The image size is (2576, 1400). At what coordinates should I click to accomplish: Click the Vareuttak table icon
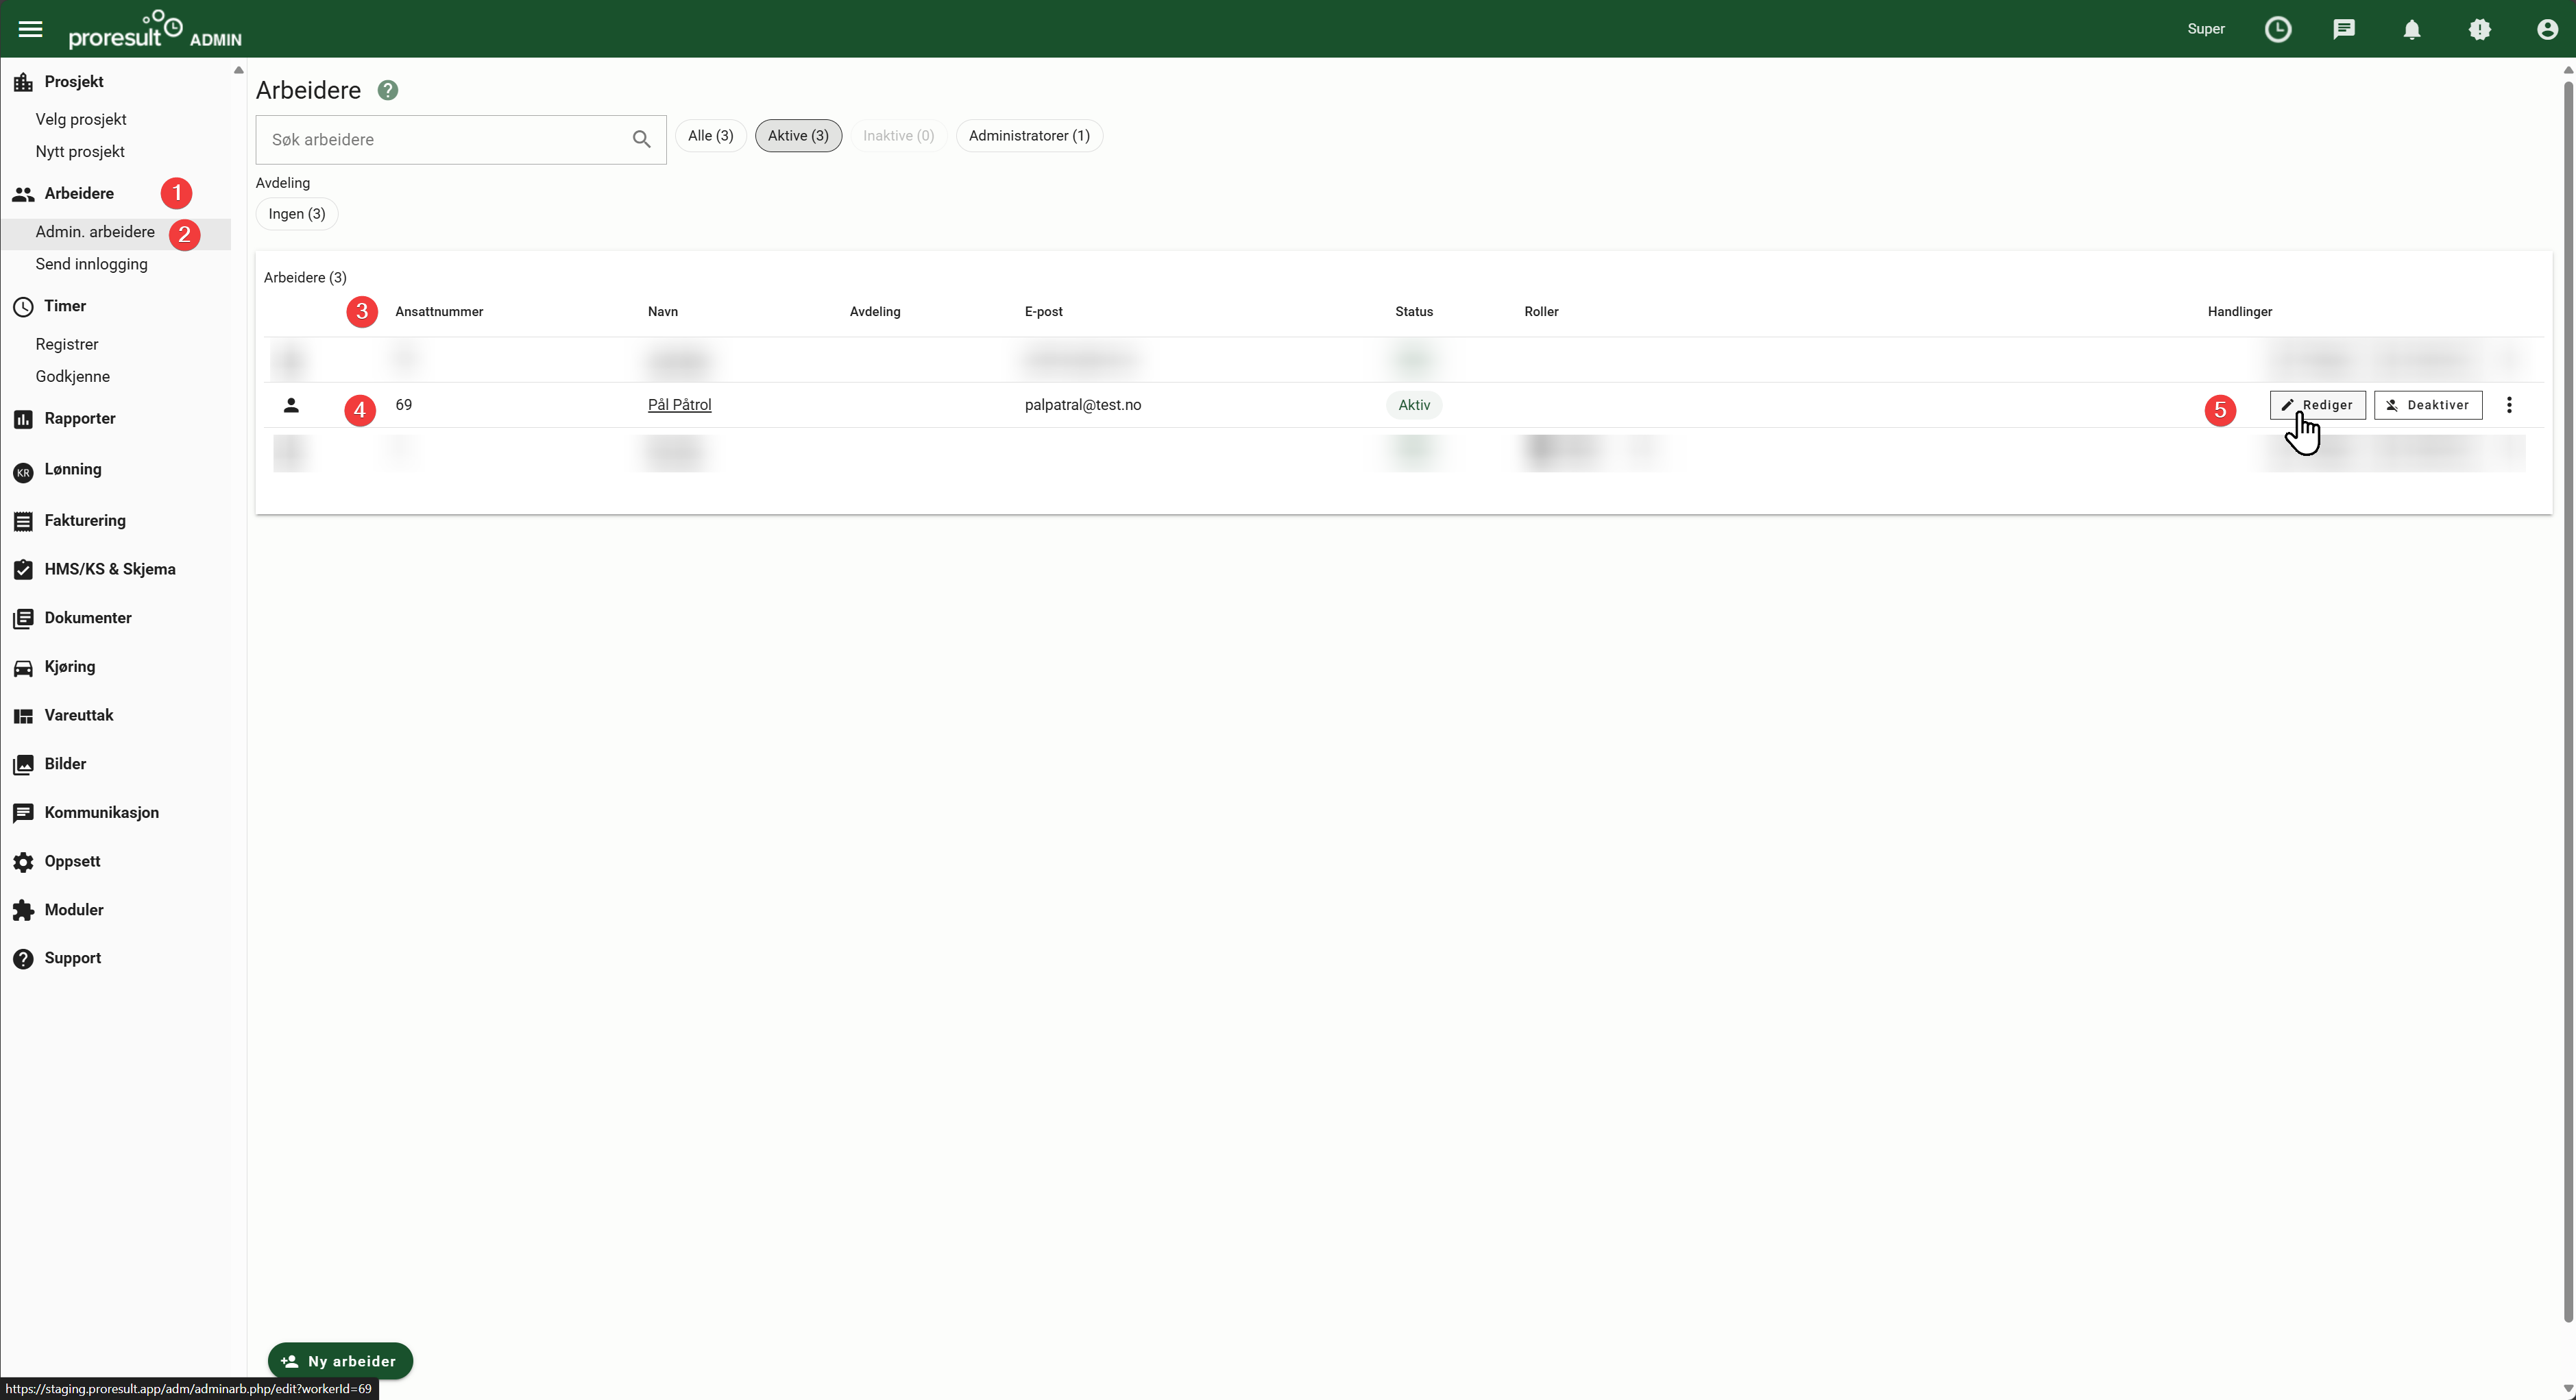(x=23, y=716)
